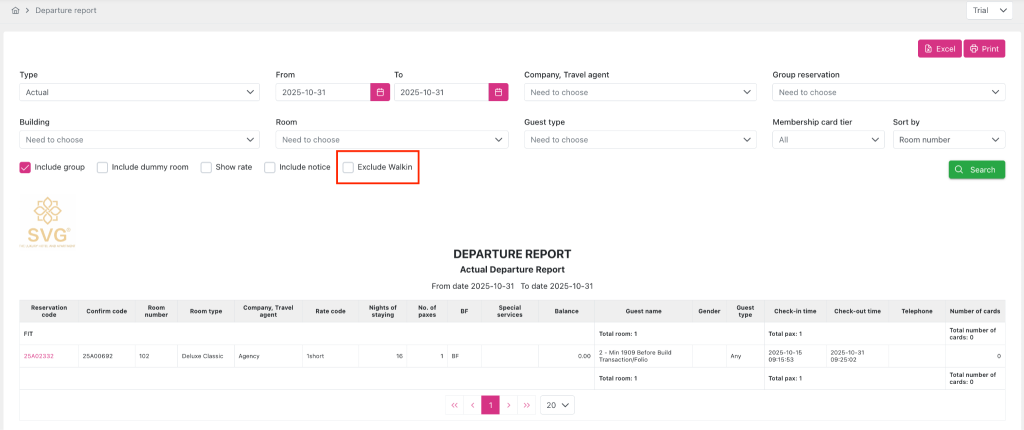This screenshot has height=430, width=1024.
Task: Open reservation code 25A02332 link
Action: point(40,355)
